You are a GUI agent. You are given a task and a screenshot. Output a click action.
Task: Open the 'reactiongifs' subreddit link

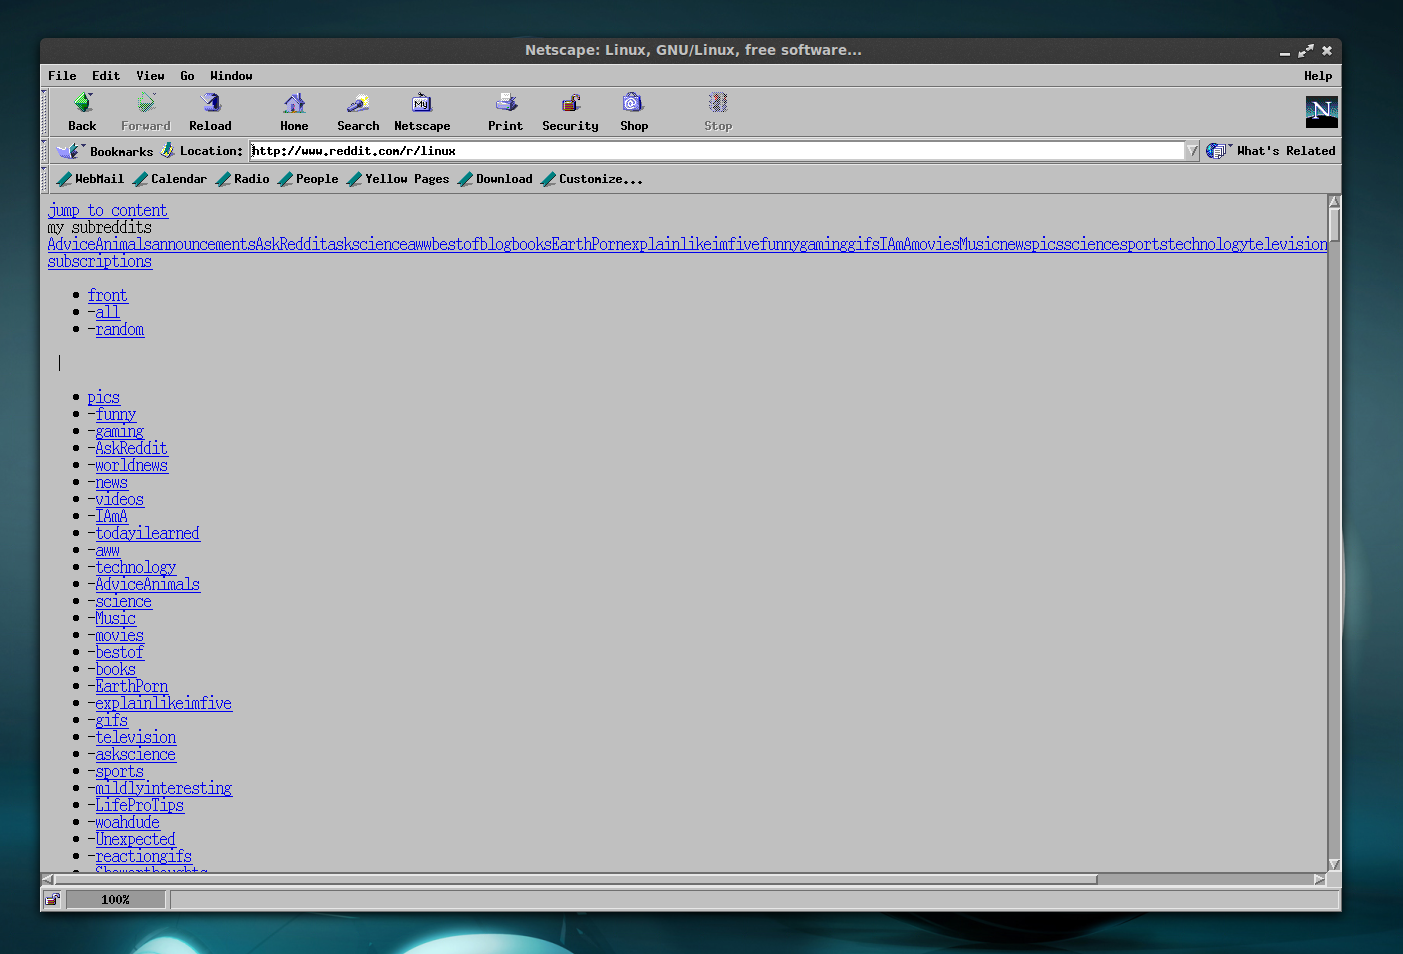click(144, 857)
